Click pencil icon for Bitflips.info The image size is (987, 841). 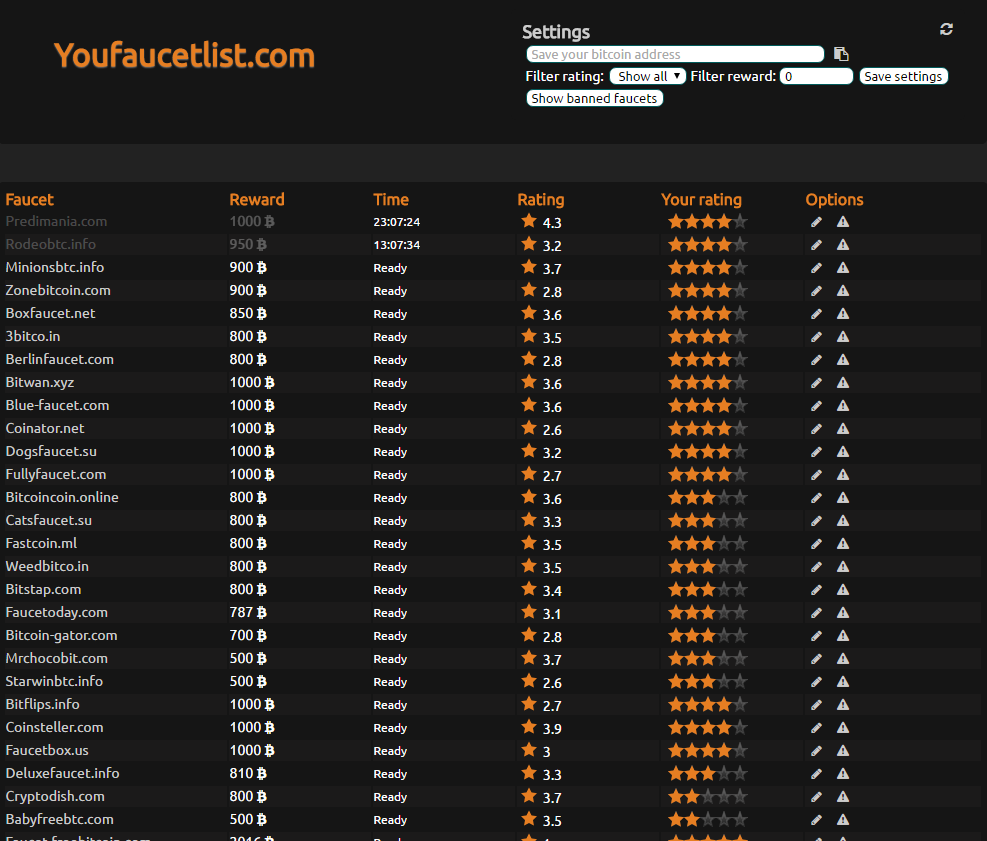816,704
